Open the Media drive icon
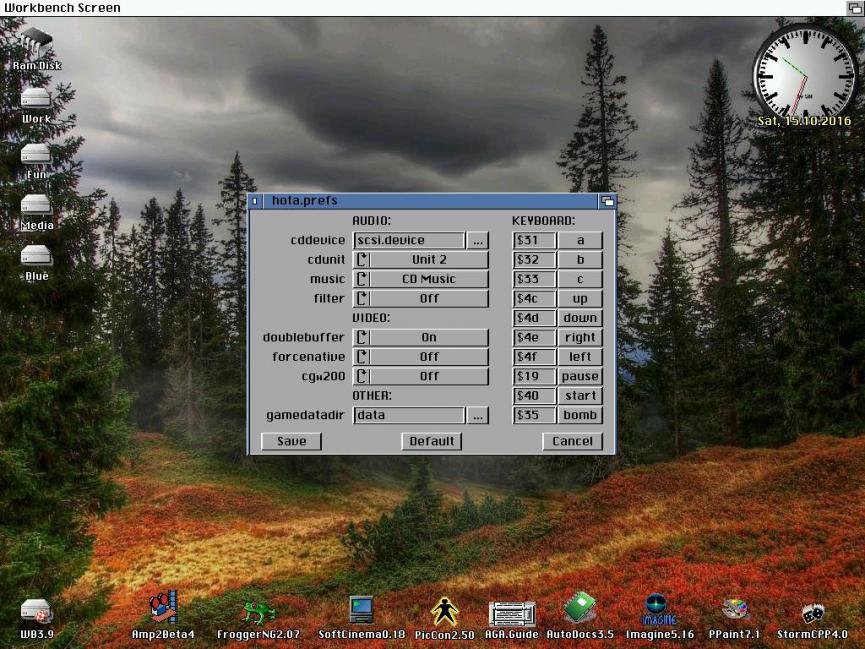Screen dimensions: 865x649 pyautogui.click(x=36, y=206)
